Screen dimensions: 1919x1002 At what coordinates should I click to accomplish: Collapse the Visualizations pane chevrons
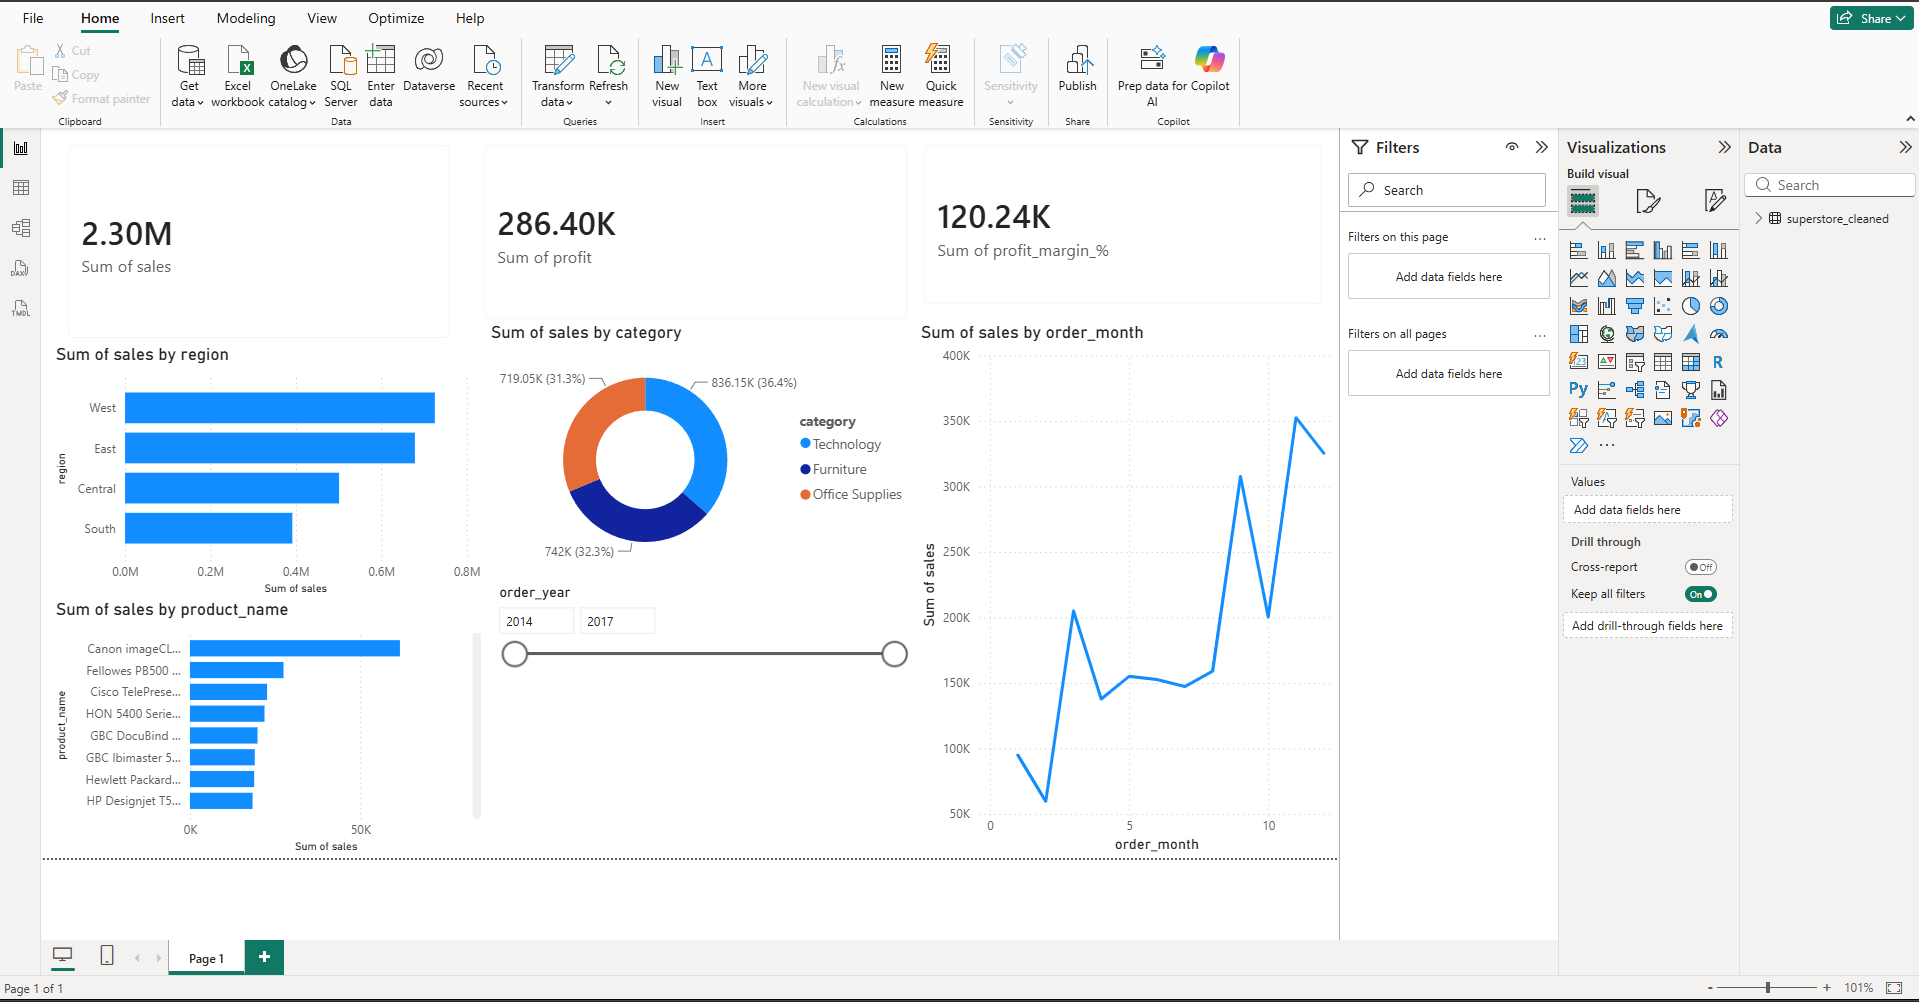point(1724,147)
